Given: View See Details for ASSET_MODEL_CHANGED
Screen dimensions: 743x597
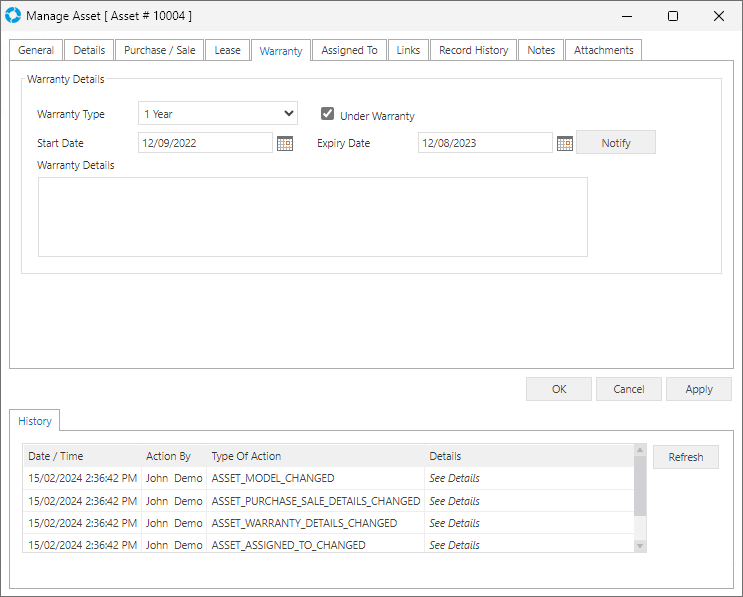Looking at the screenshot, I should point(454,479).
